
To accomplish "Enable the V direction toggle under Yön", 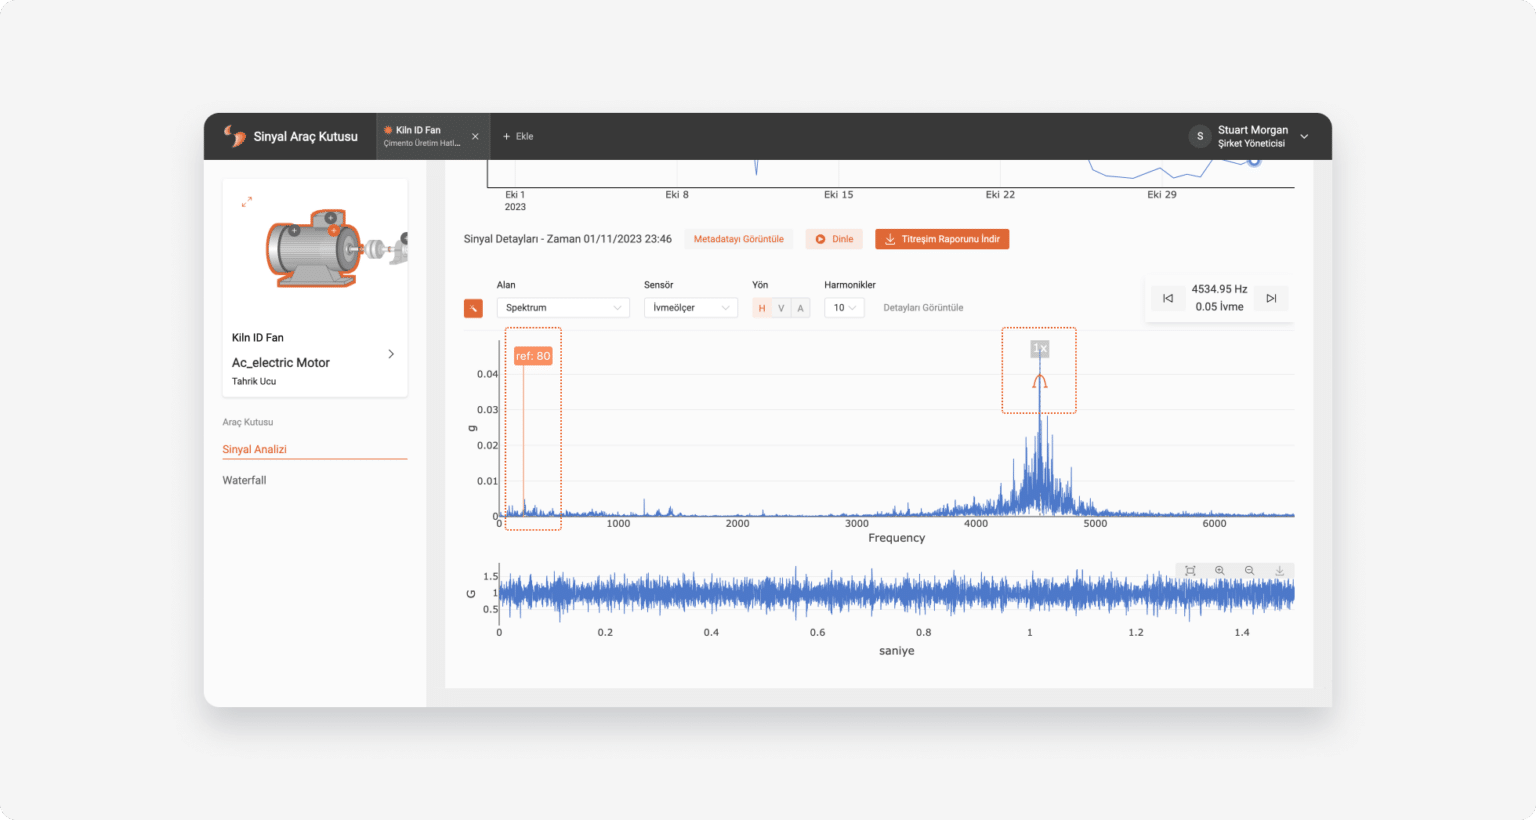I will 781,307.
